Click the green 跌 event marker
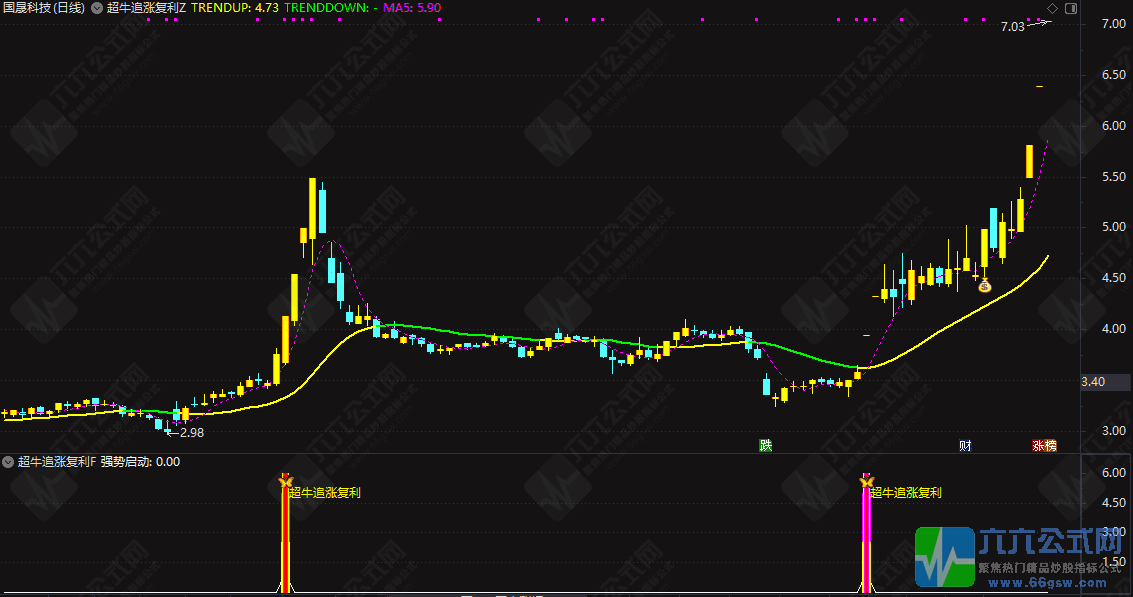 (x=766, y=445)
